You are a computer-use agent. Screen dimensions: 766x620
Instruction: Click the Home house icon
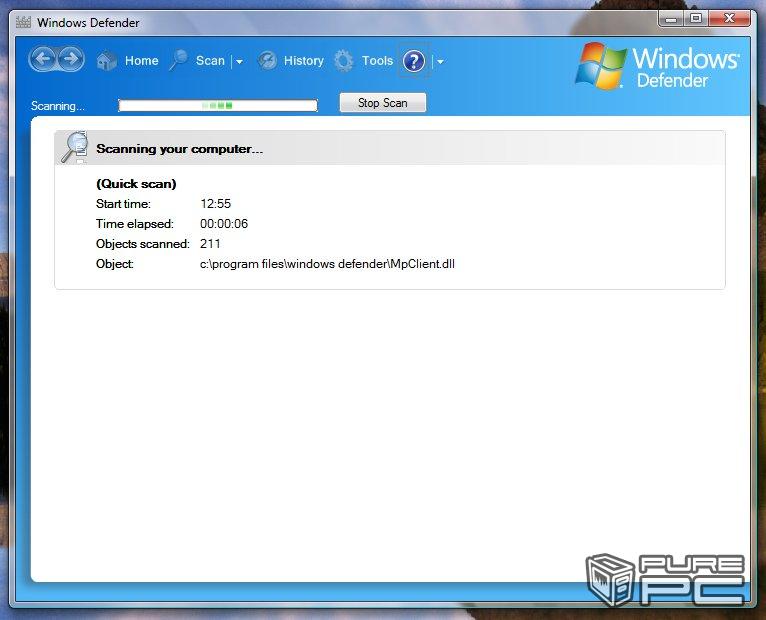[x=106, y=61]
